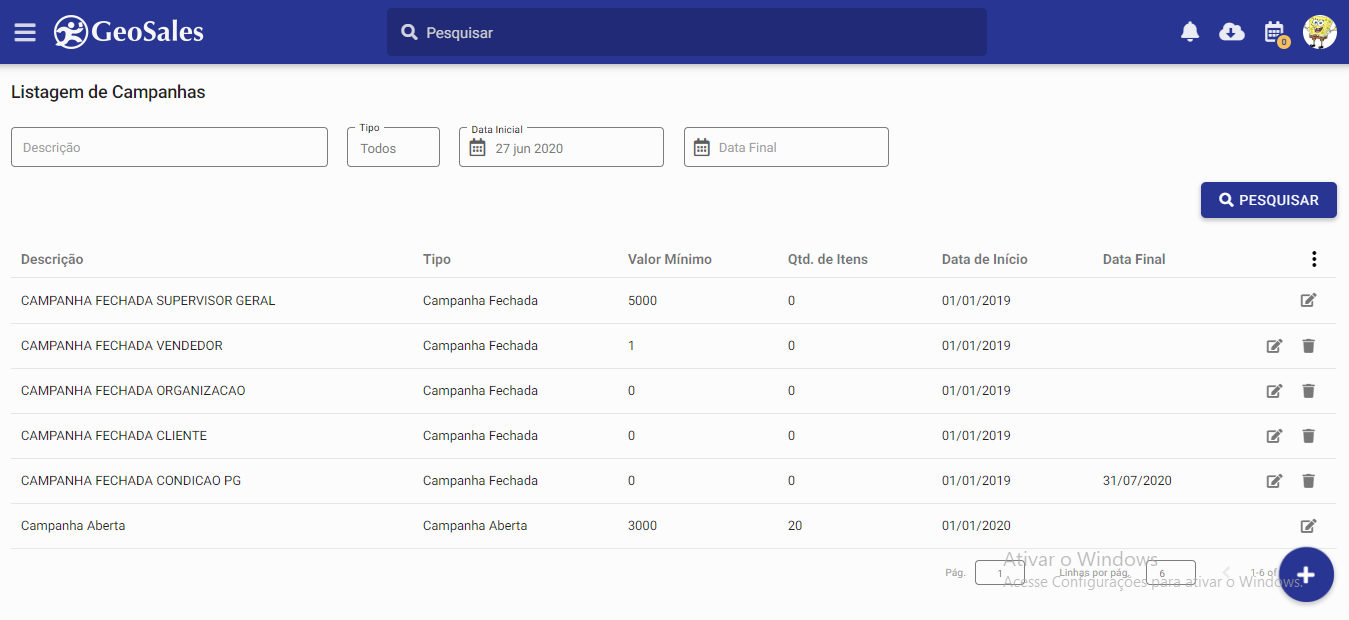
Task: Edit the CAMPANHA FECHADA ORGANIZACAO campaign
Action: [1274, 391]
